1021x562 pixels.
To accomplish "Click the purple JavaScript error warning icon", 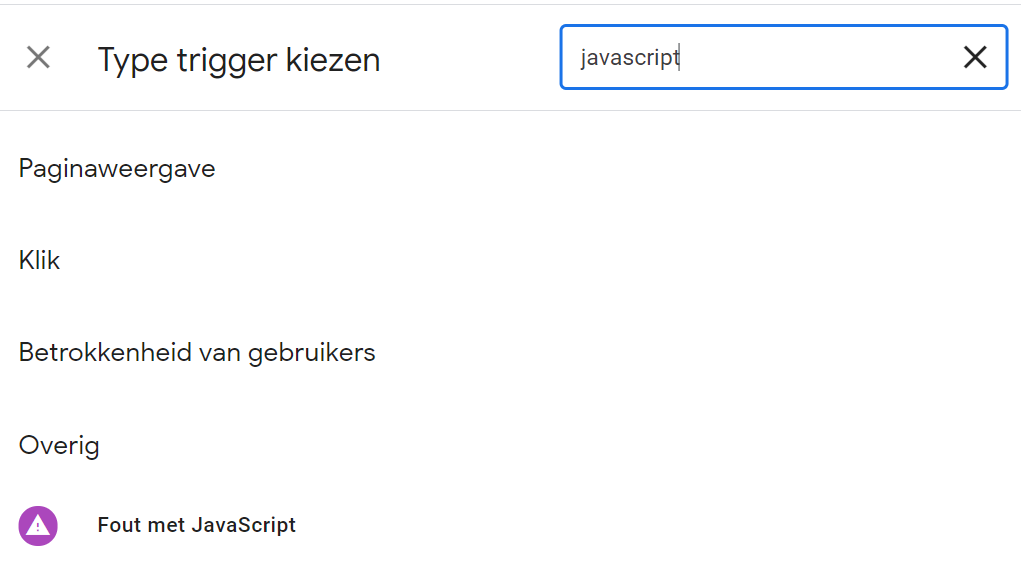I will click(38, 525).
